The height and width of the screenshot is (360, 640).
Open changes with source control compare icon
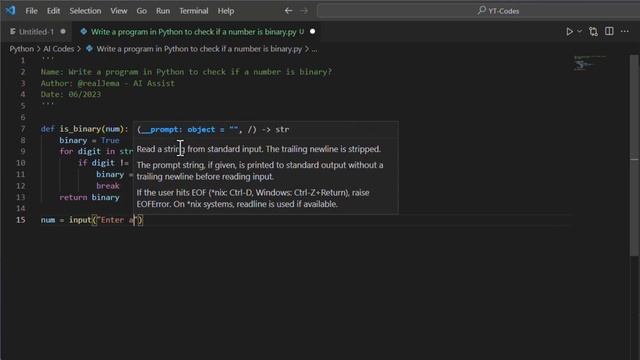click(x=593, y=31)
